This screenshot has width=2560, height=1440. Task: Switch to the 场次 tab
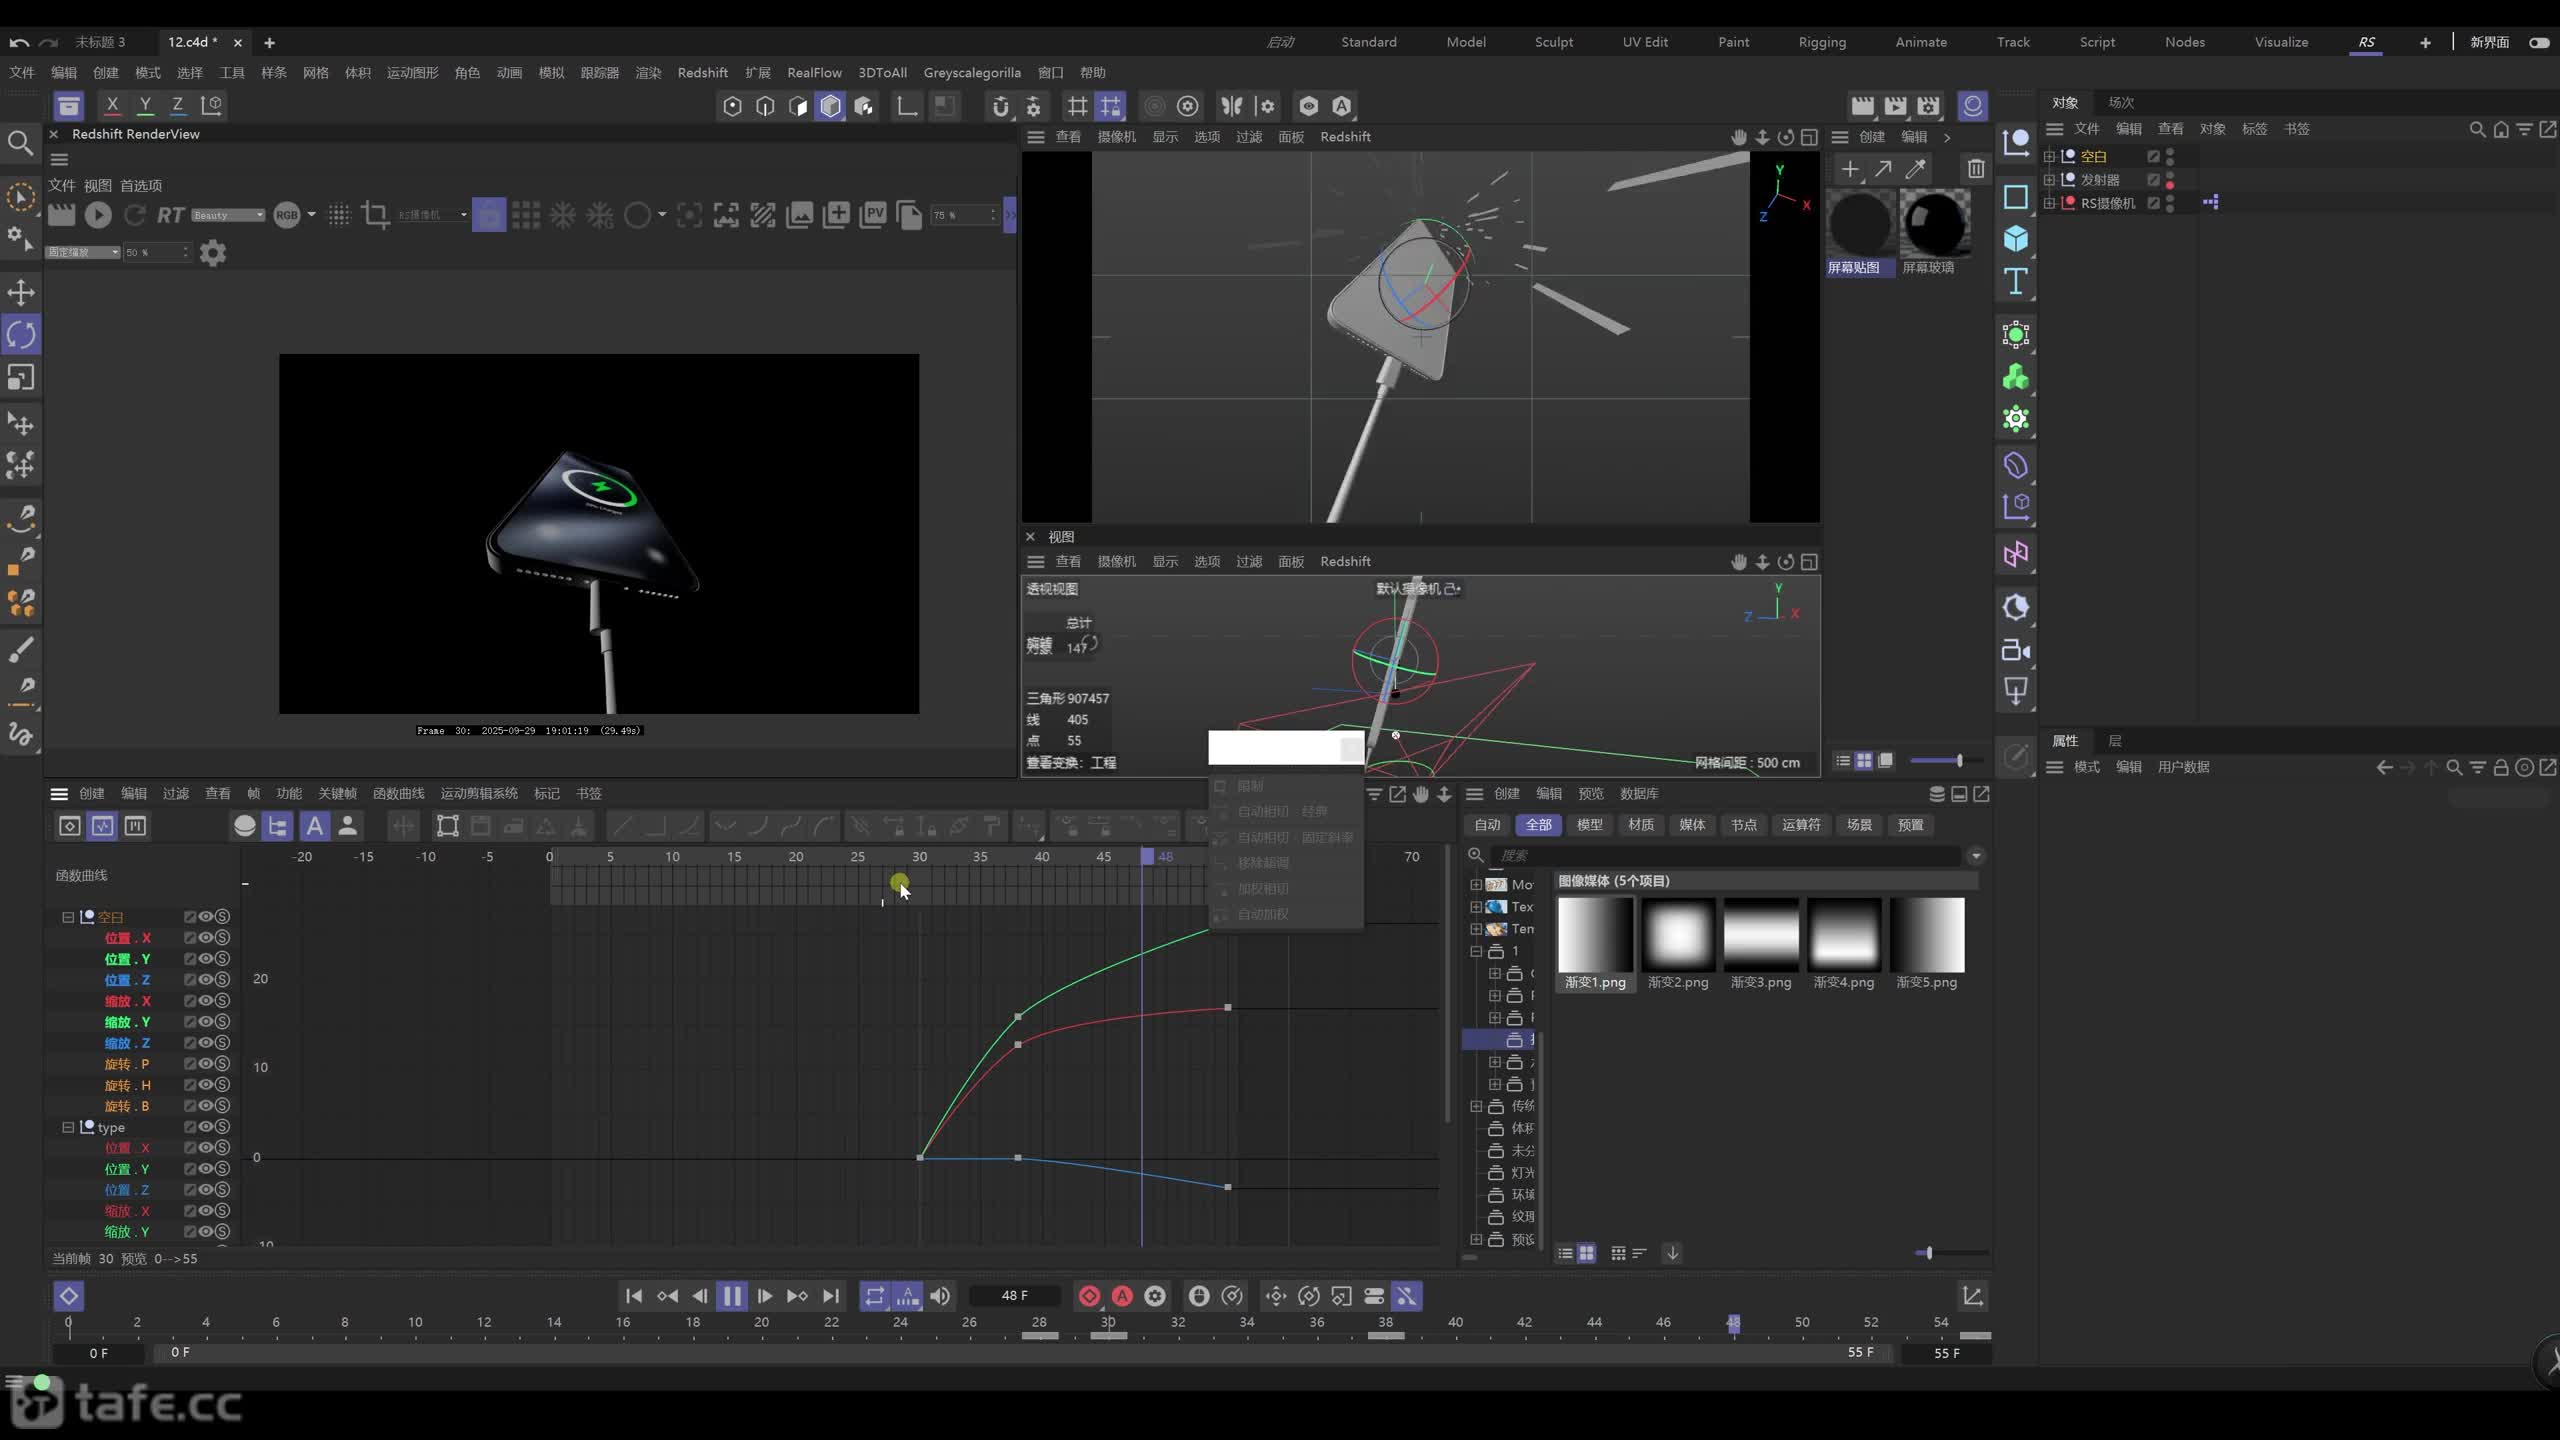coord(2121,102)
